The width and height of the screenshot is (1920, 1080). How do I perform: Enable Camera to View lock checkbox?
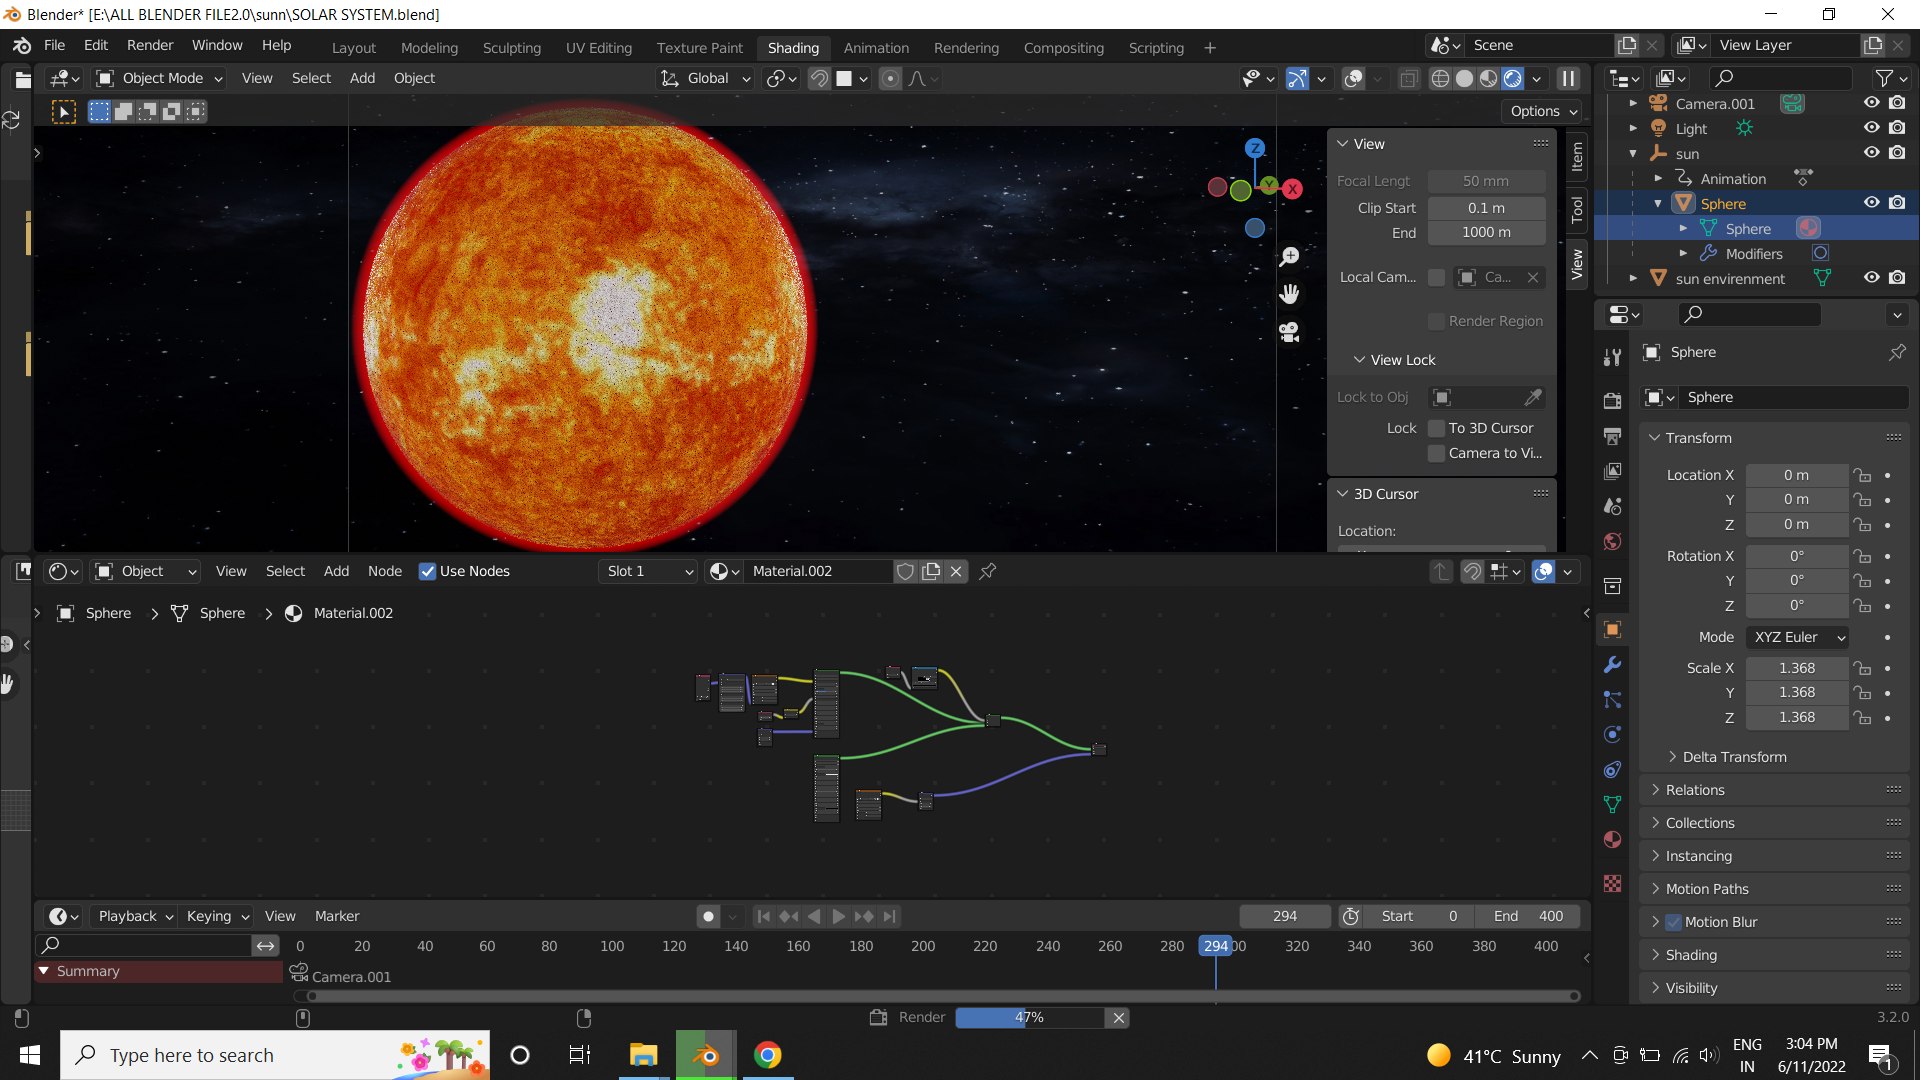(x=1436, y=453)
